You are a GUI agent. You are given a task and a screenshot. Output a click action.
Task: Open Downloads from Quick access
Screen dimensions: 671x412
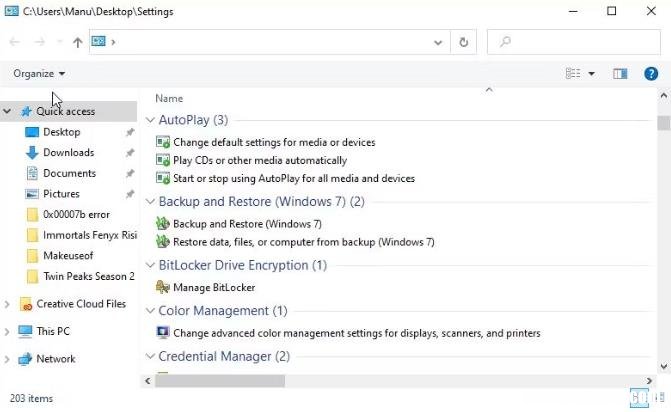[68, 152]
